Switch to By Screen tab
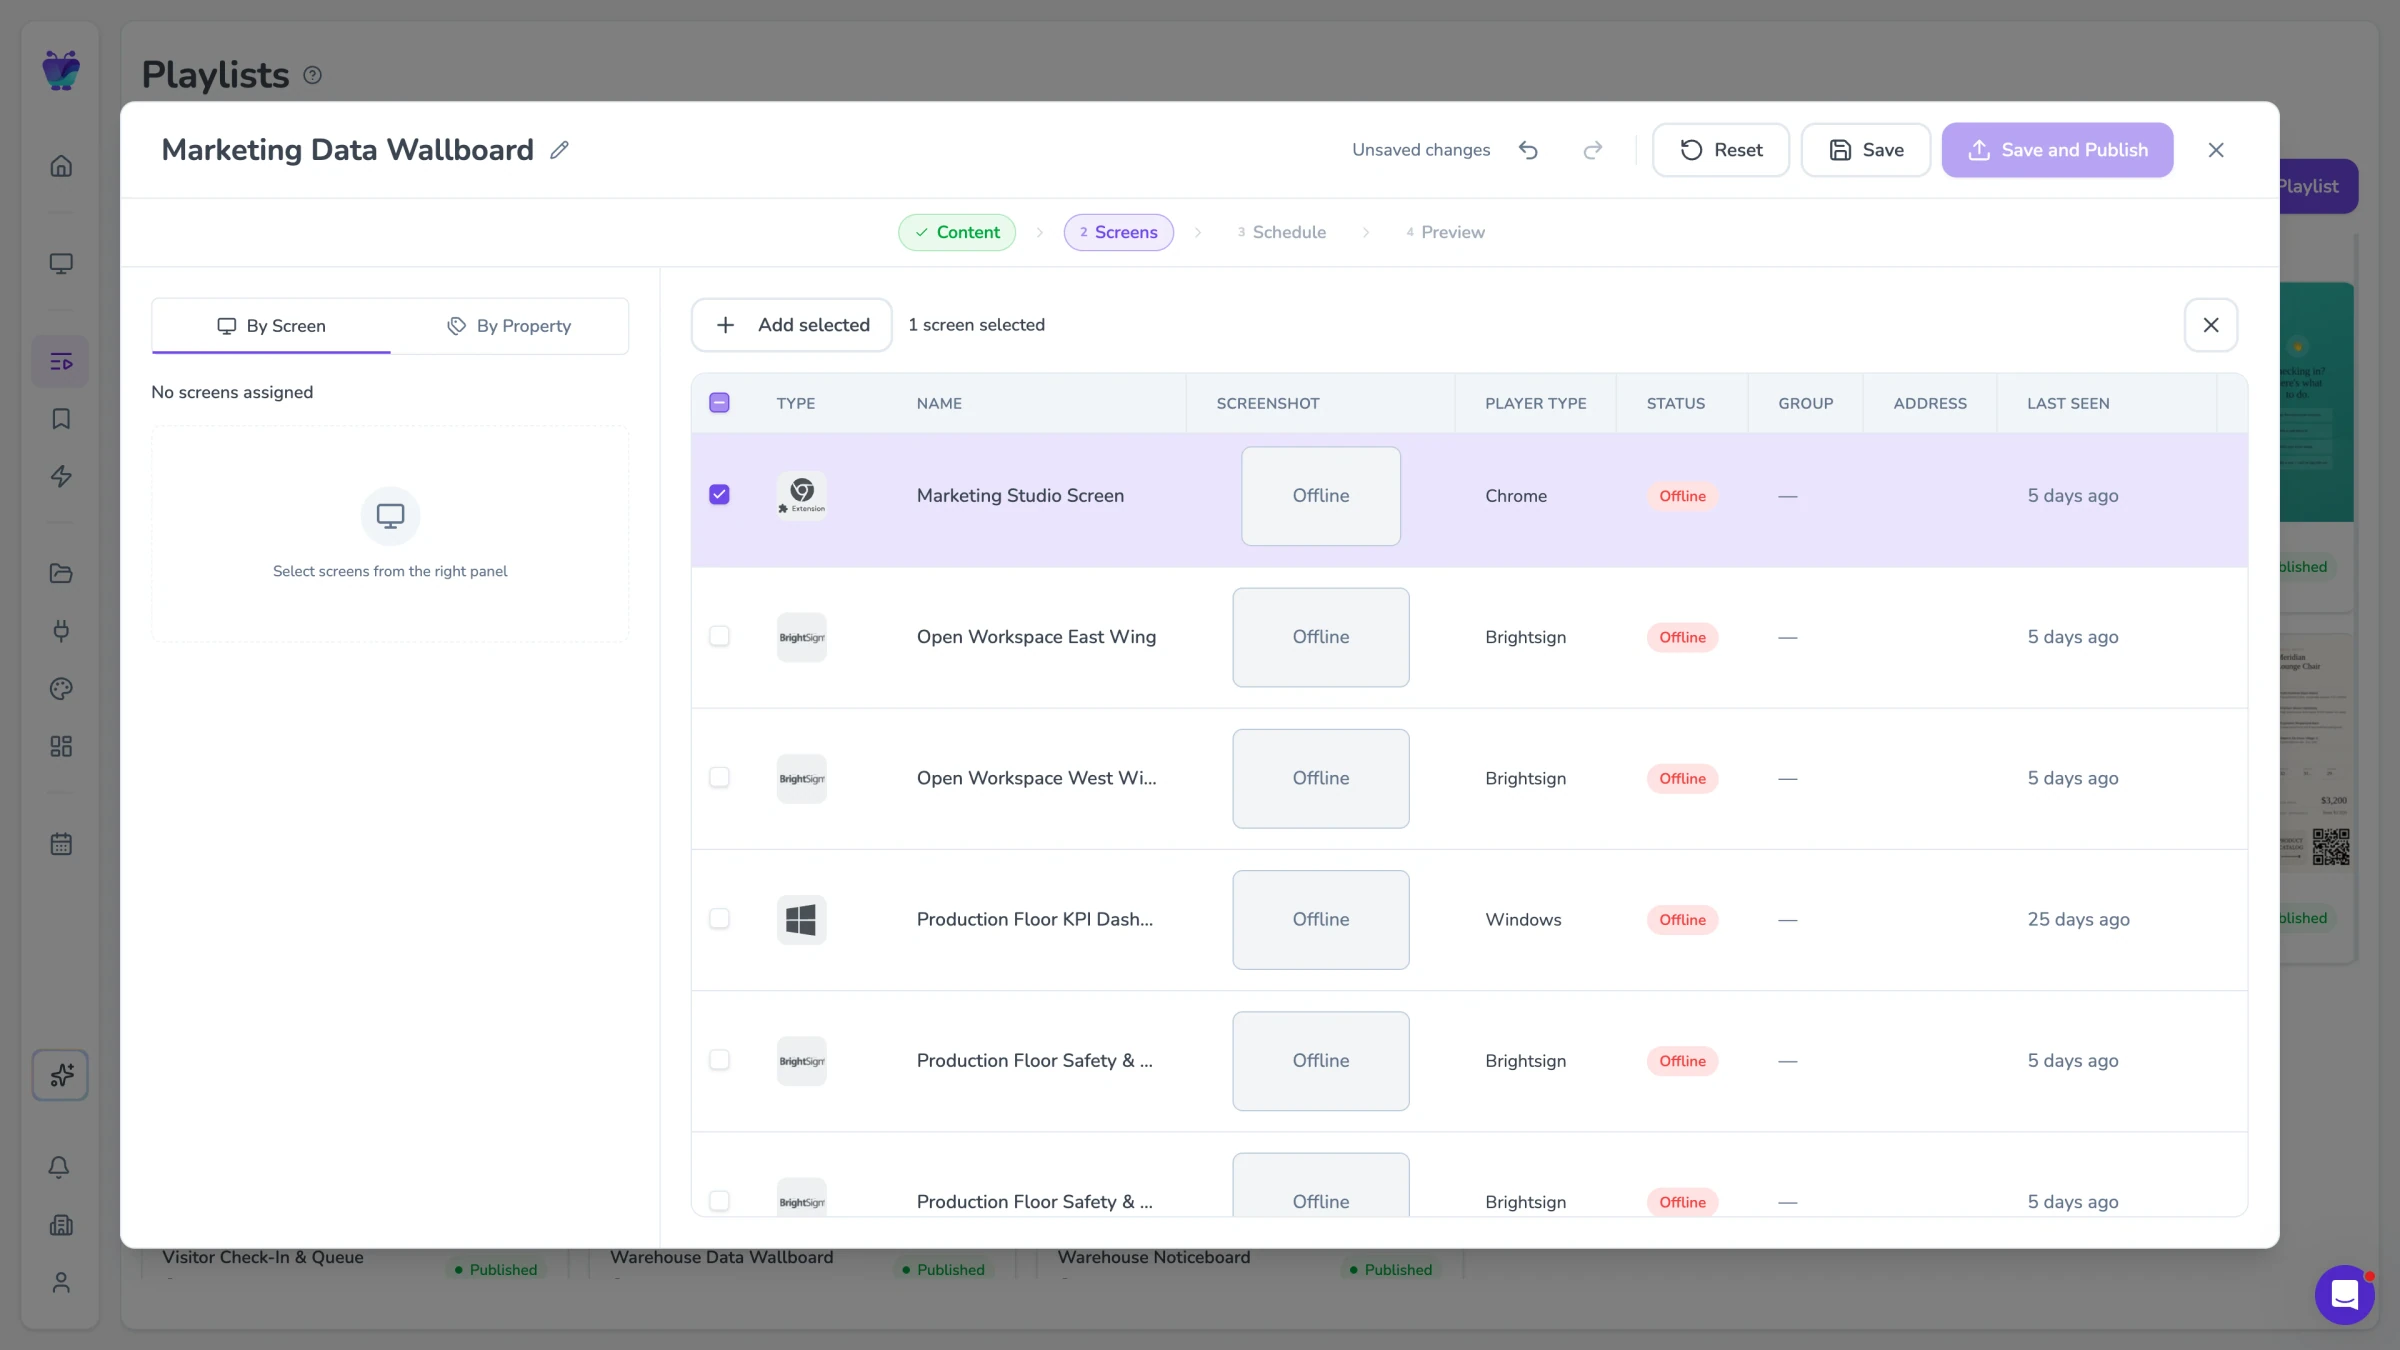Image resolution: width=2400 pixels, height=1350 pixels. click(x=271, y=326)
